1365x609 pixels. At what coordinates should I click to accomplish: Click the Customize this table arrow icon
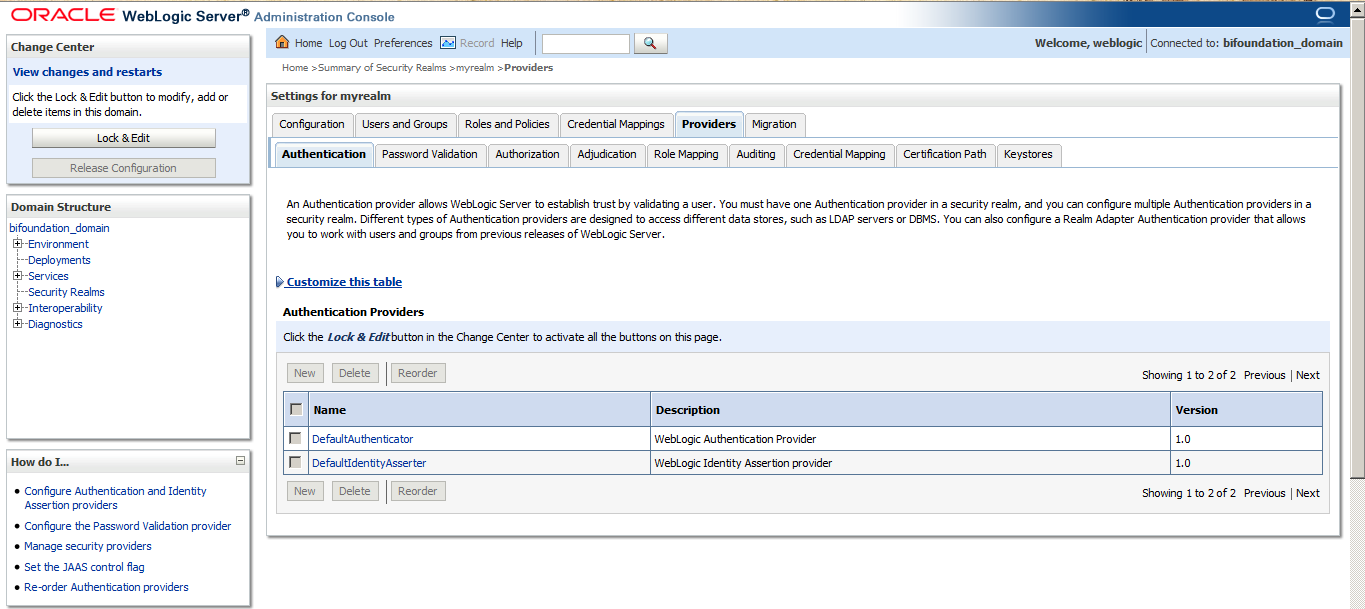(x=280, y=282)
